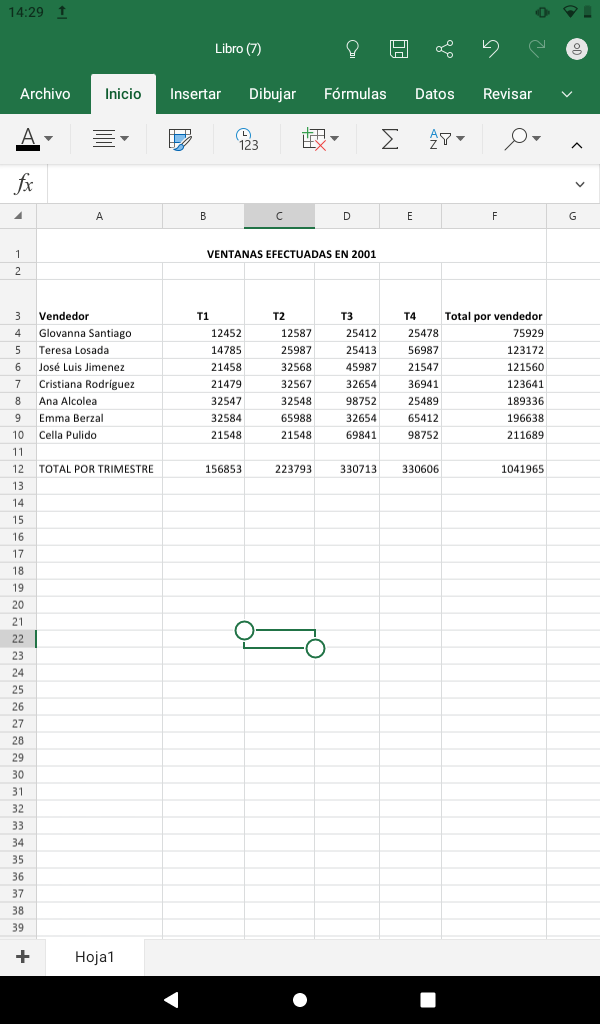The width and height of the screenshot is (600, 1024).
Task: Select the Total por vendedor cell
Action: tap(494, 302)
